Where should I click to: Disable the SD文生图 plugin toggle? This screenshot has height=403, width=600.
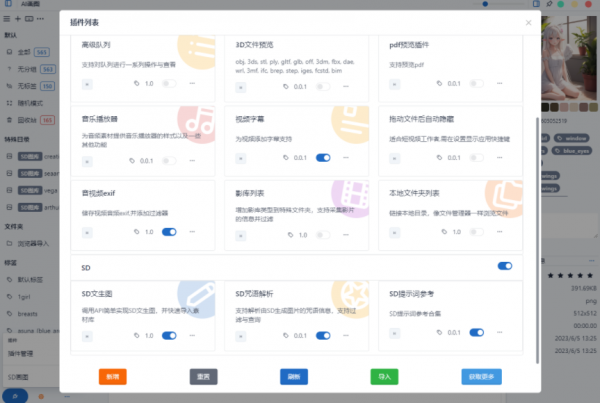pos(169,336)
